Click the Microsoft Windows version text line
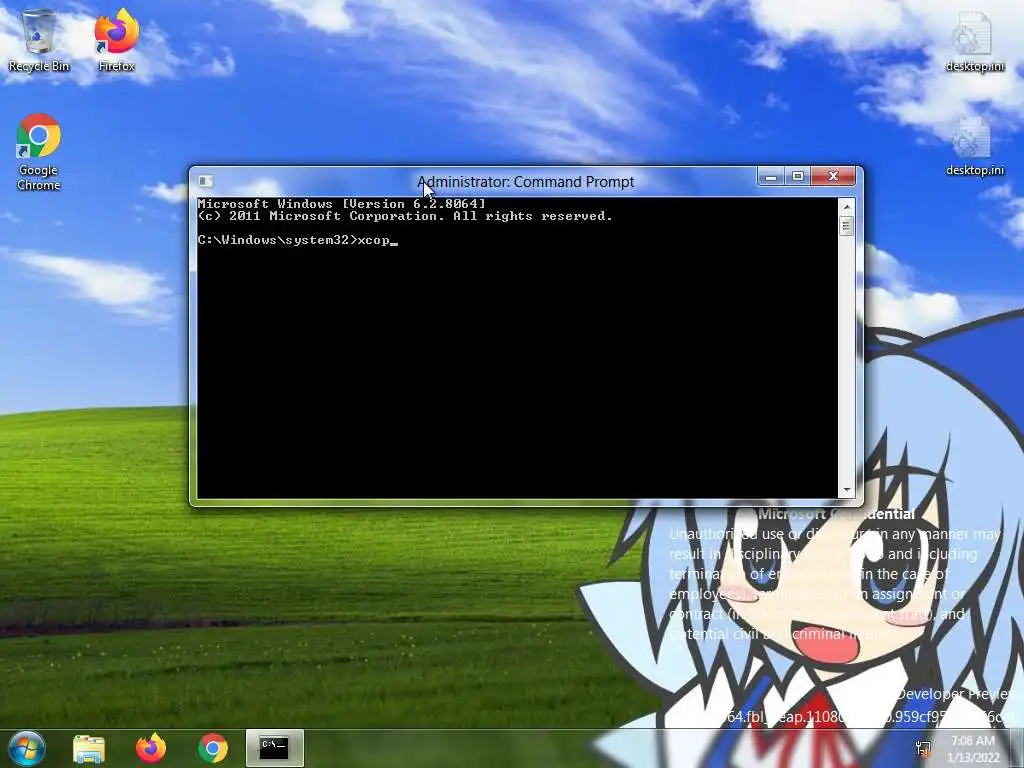The image size is (1024, 768). (342, 204)
